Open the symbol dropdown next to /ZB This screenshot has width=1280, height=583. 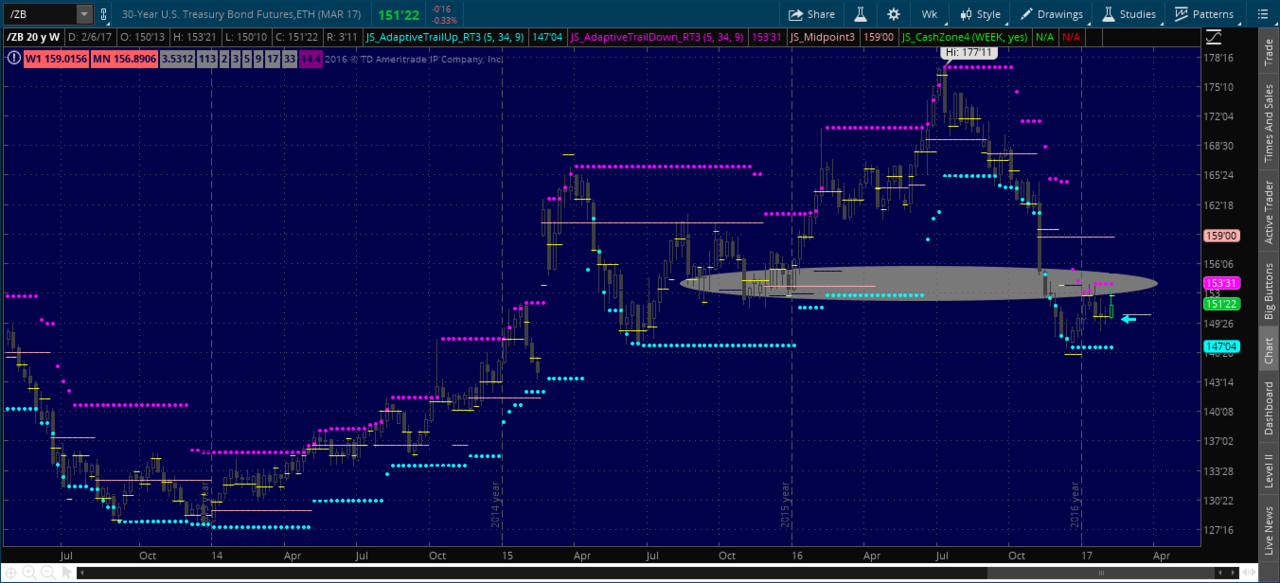[x=84, y=14]
